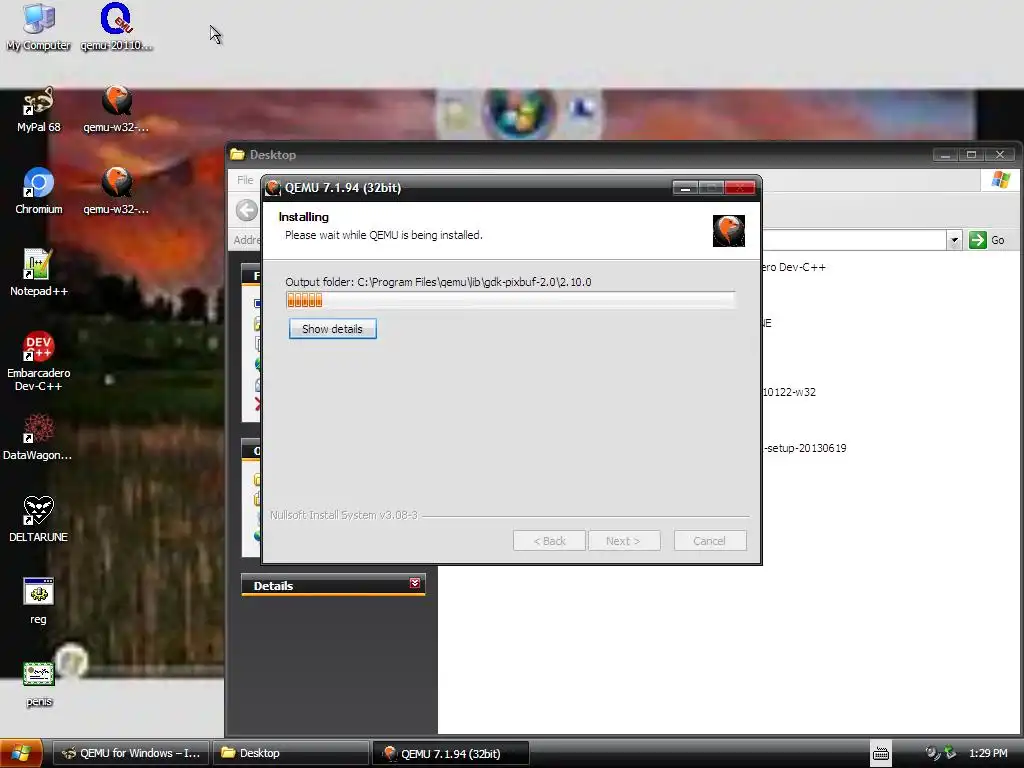Open My Computer desktop icon

click(38, 27)
